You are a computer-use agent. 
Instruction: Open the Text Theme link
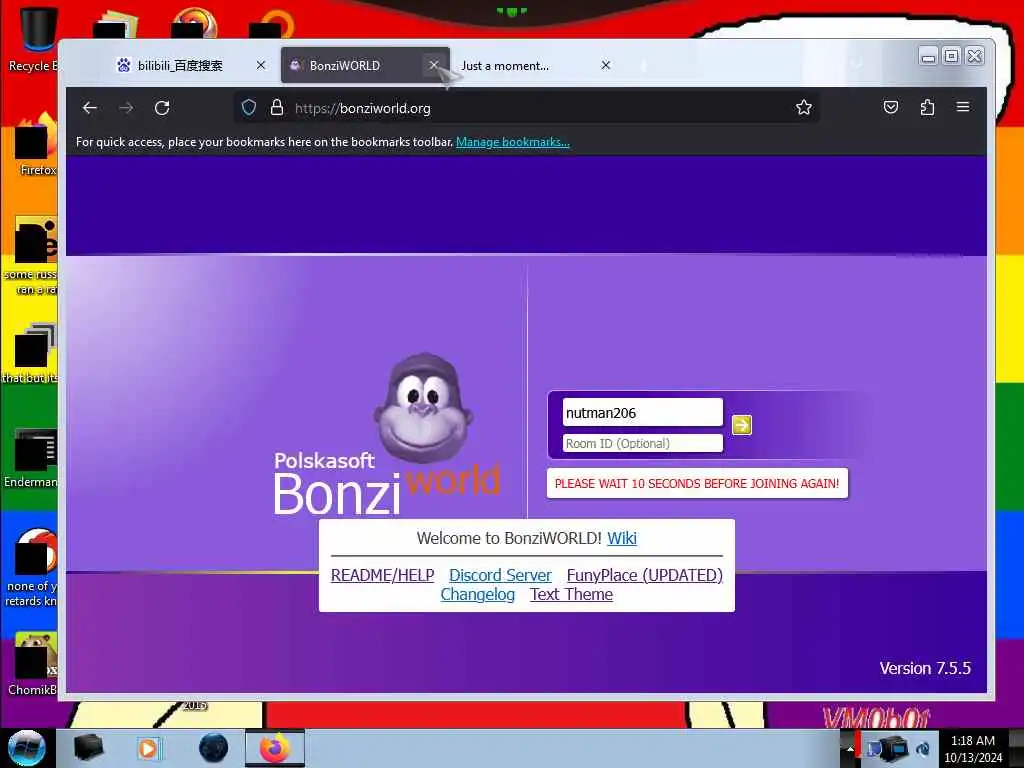[571, 594]
